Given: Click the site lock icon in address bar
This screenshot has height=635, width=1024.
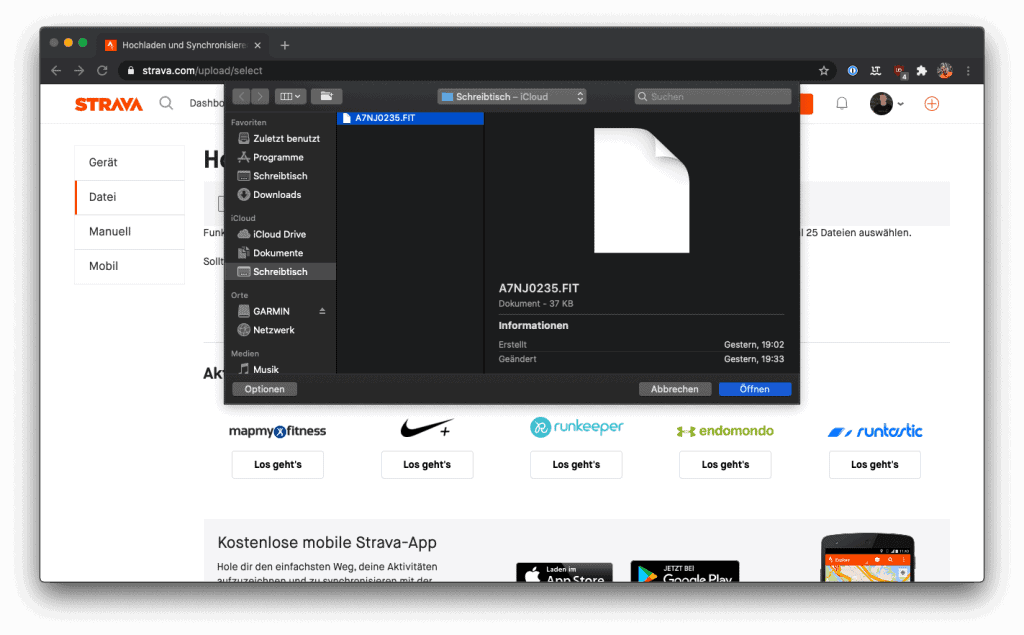Looking at the screenshot, I should tap(131, 71).
